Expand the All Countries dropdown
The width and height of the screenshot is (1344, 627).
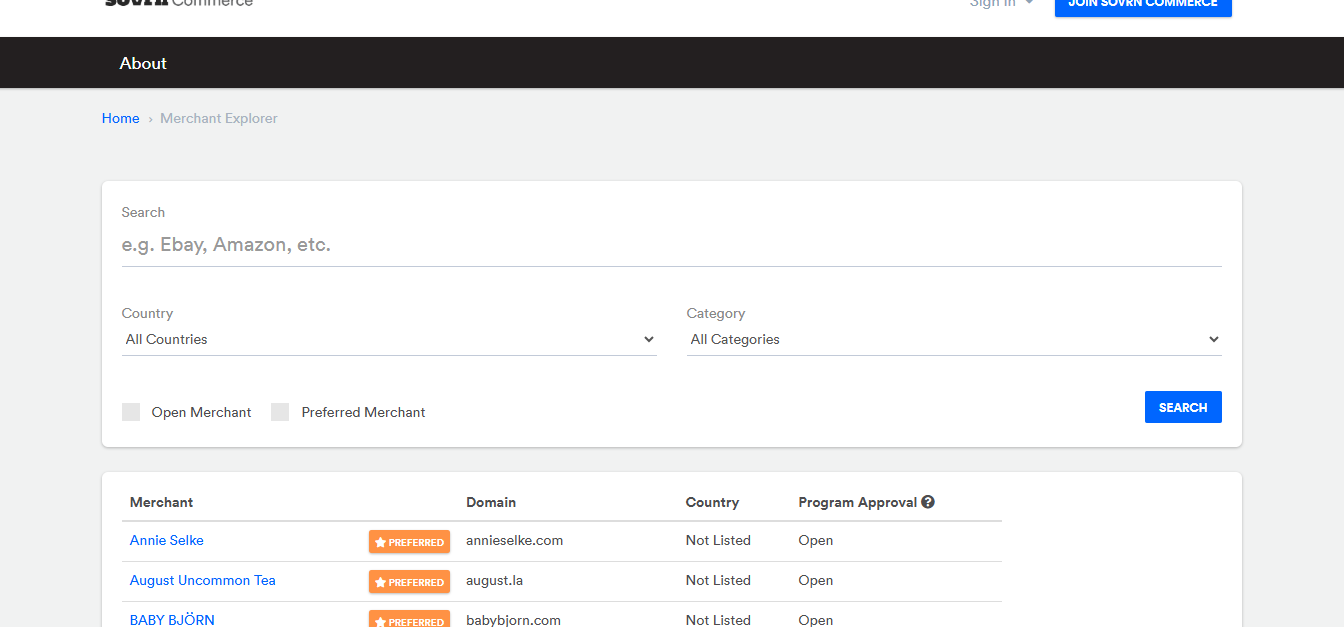(x=389, y=340)
